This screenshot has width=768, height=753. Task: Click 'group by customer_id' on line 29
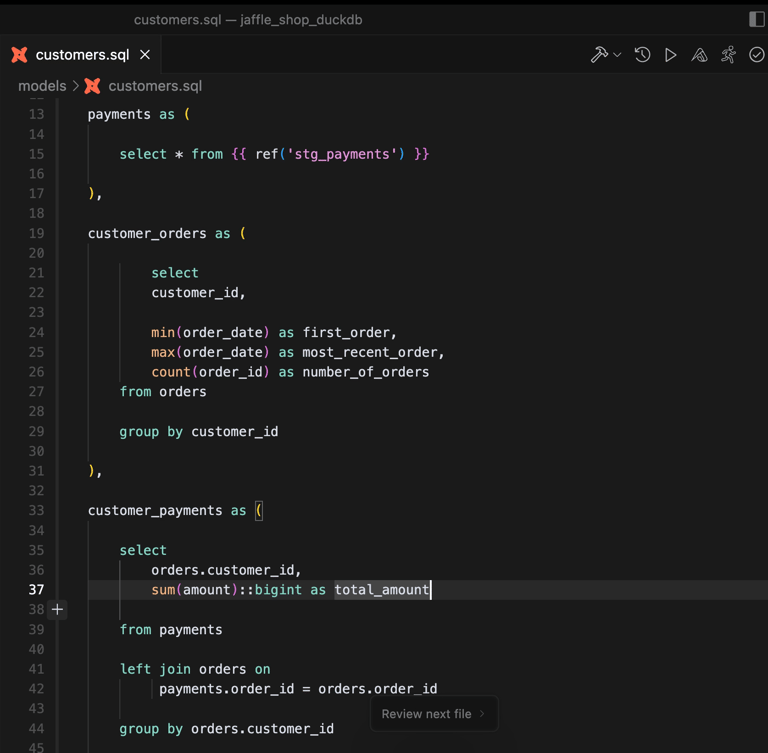pyautogui.click(x=199, y=432)
